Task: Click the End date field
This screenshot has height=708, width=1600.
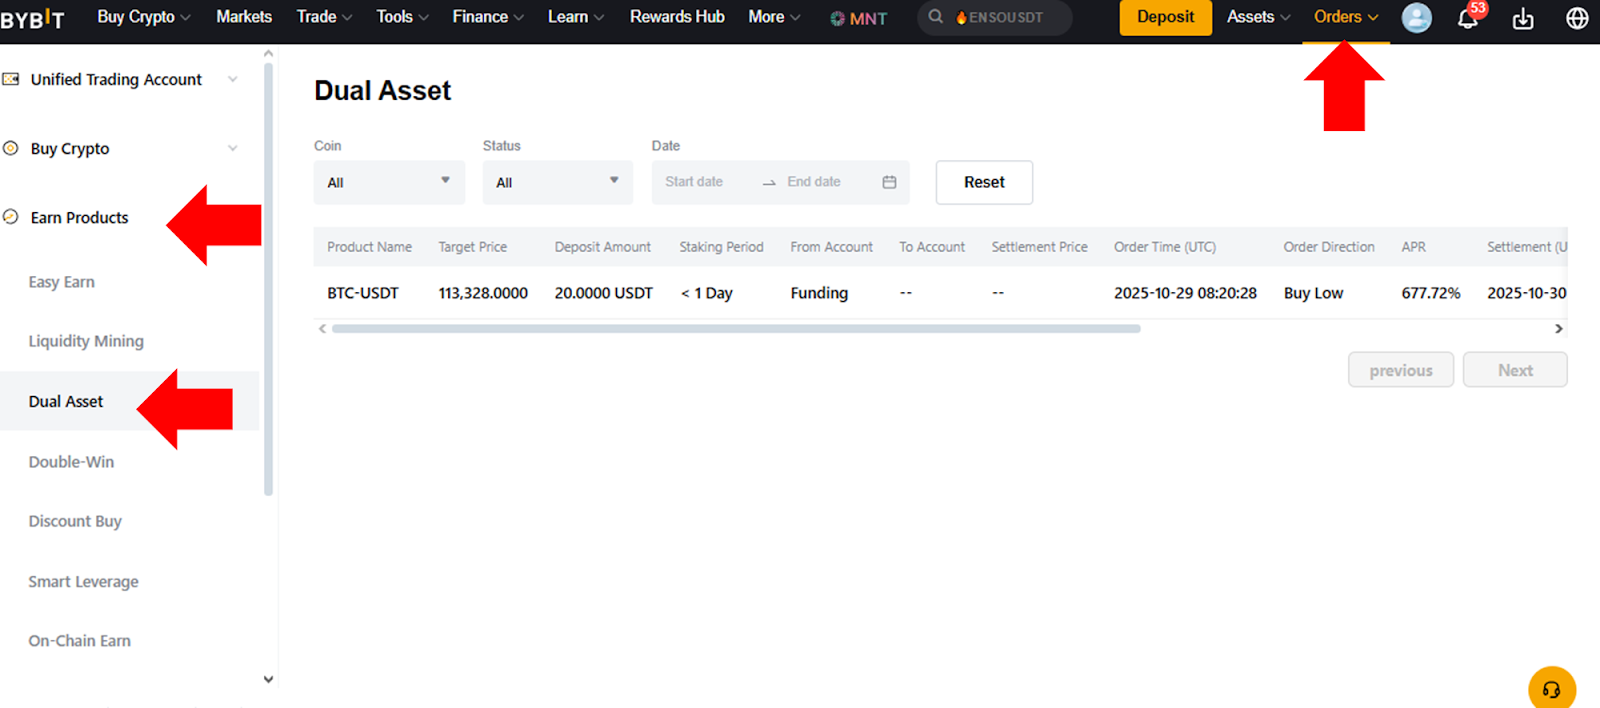Action: pyautogui.click(x=814, y=182)
